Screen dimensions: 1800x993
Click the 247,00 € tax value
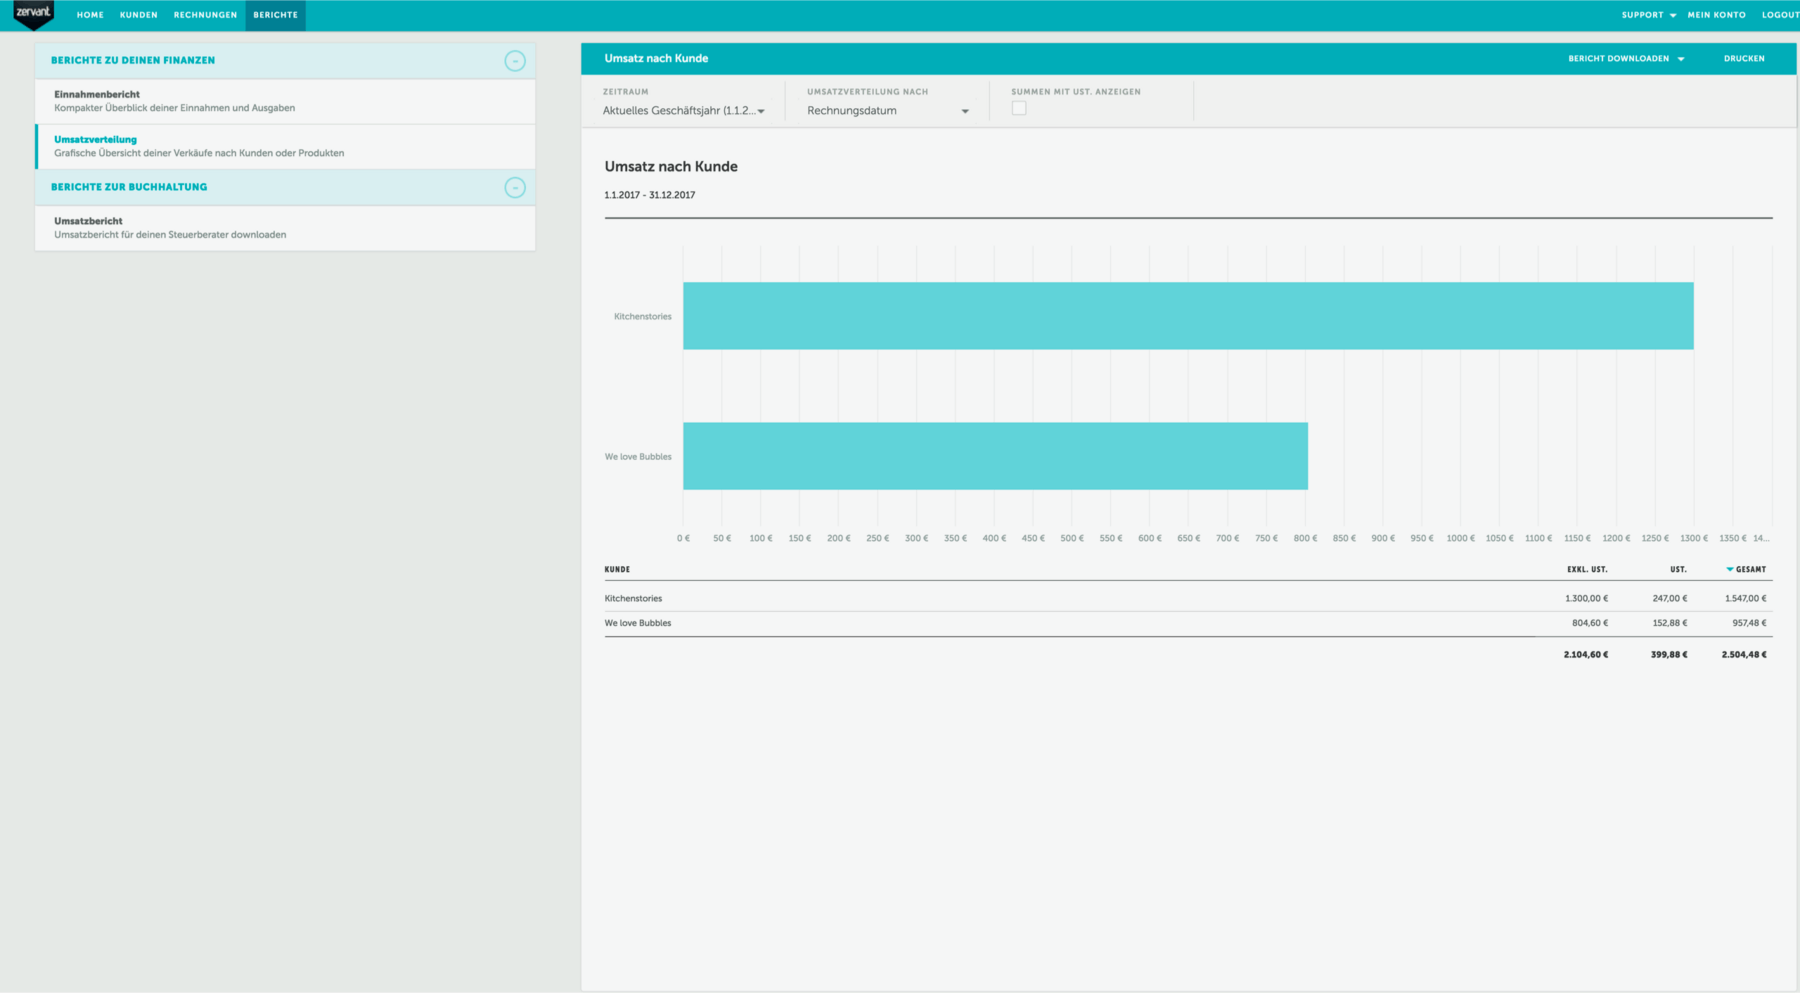pyautogui.click(x=1669, y=598)
